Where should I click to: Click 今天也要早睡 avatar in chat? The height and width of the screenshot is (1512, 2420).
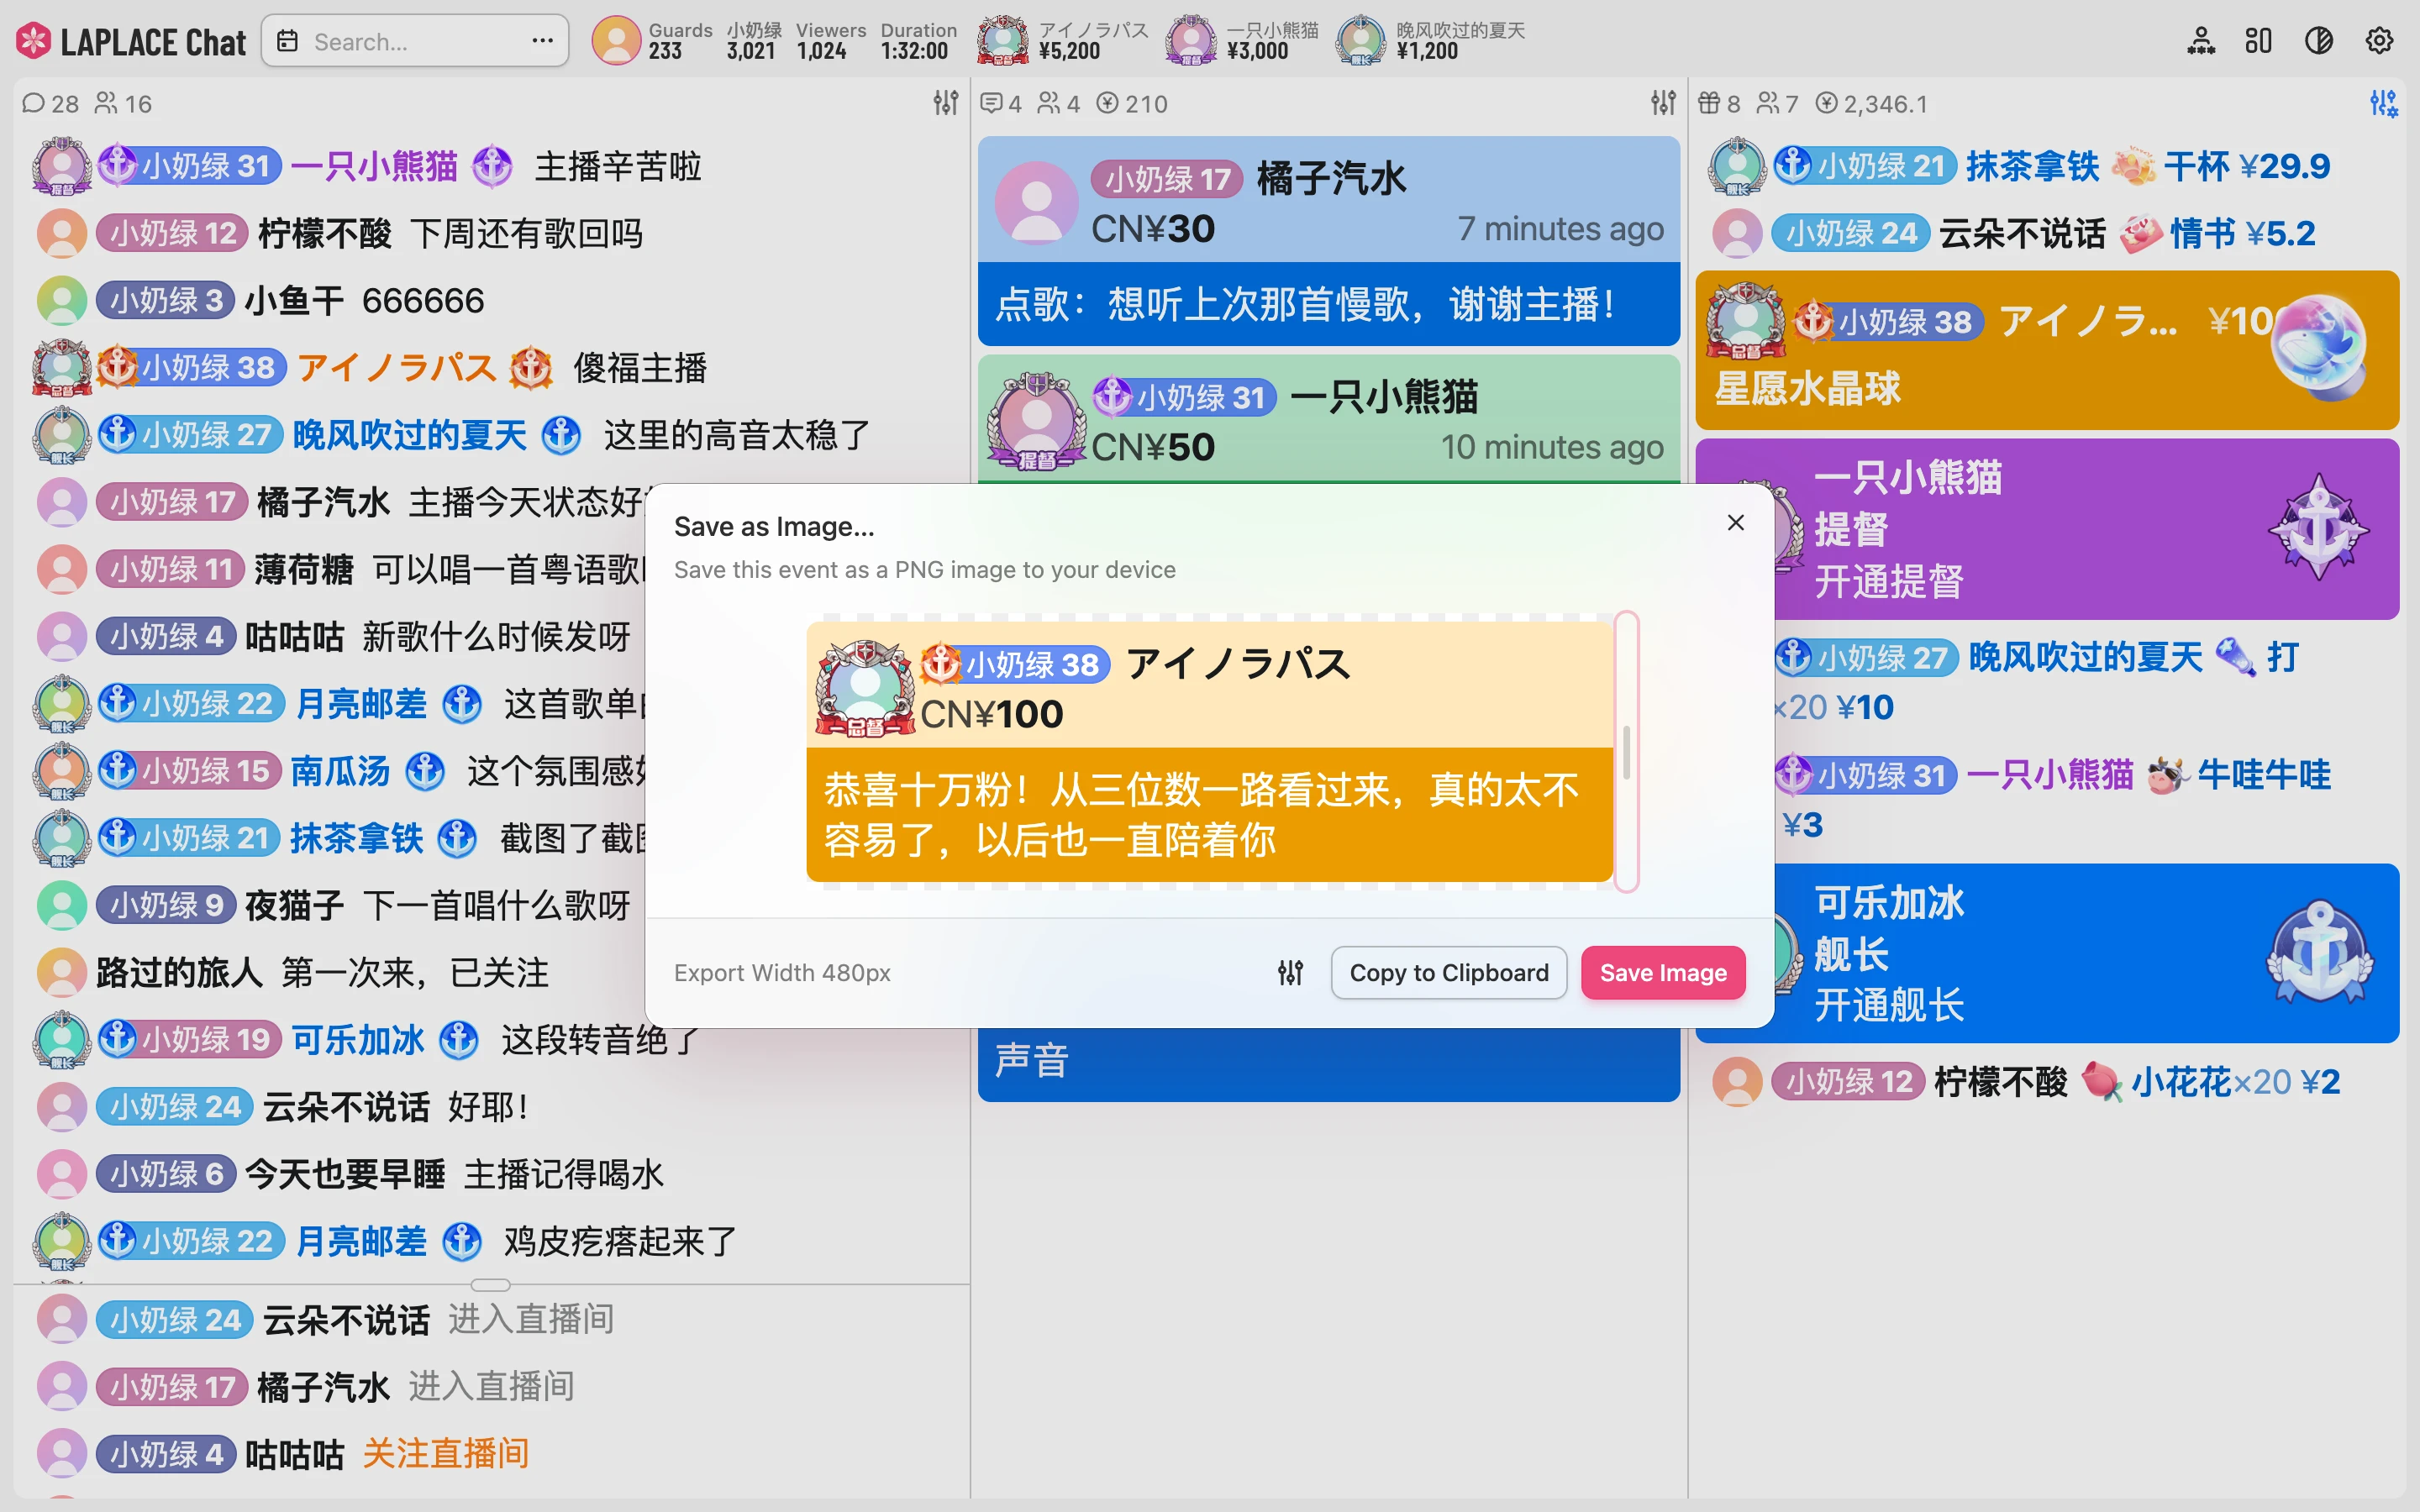click(62, 1175)
